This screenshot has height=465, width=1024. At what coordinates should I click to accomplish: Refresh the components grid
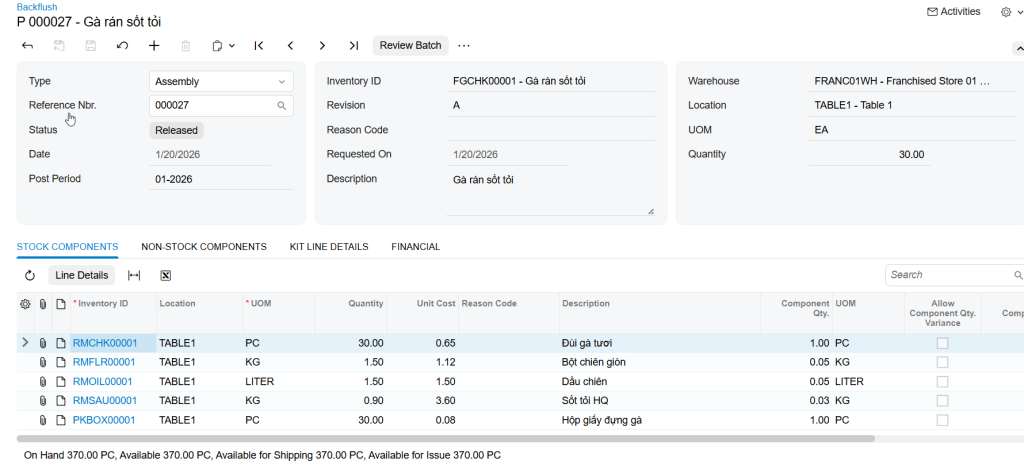(x=29, y=276)
